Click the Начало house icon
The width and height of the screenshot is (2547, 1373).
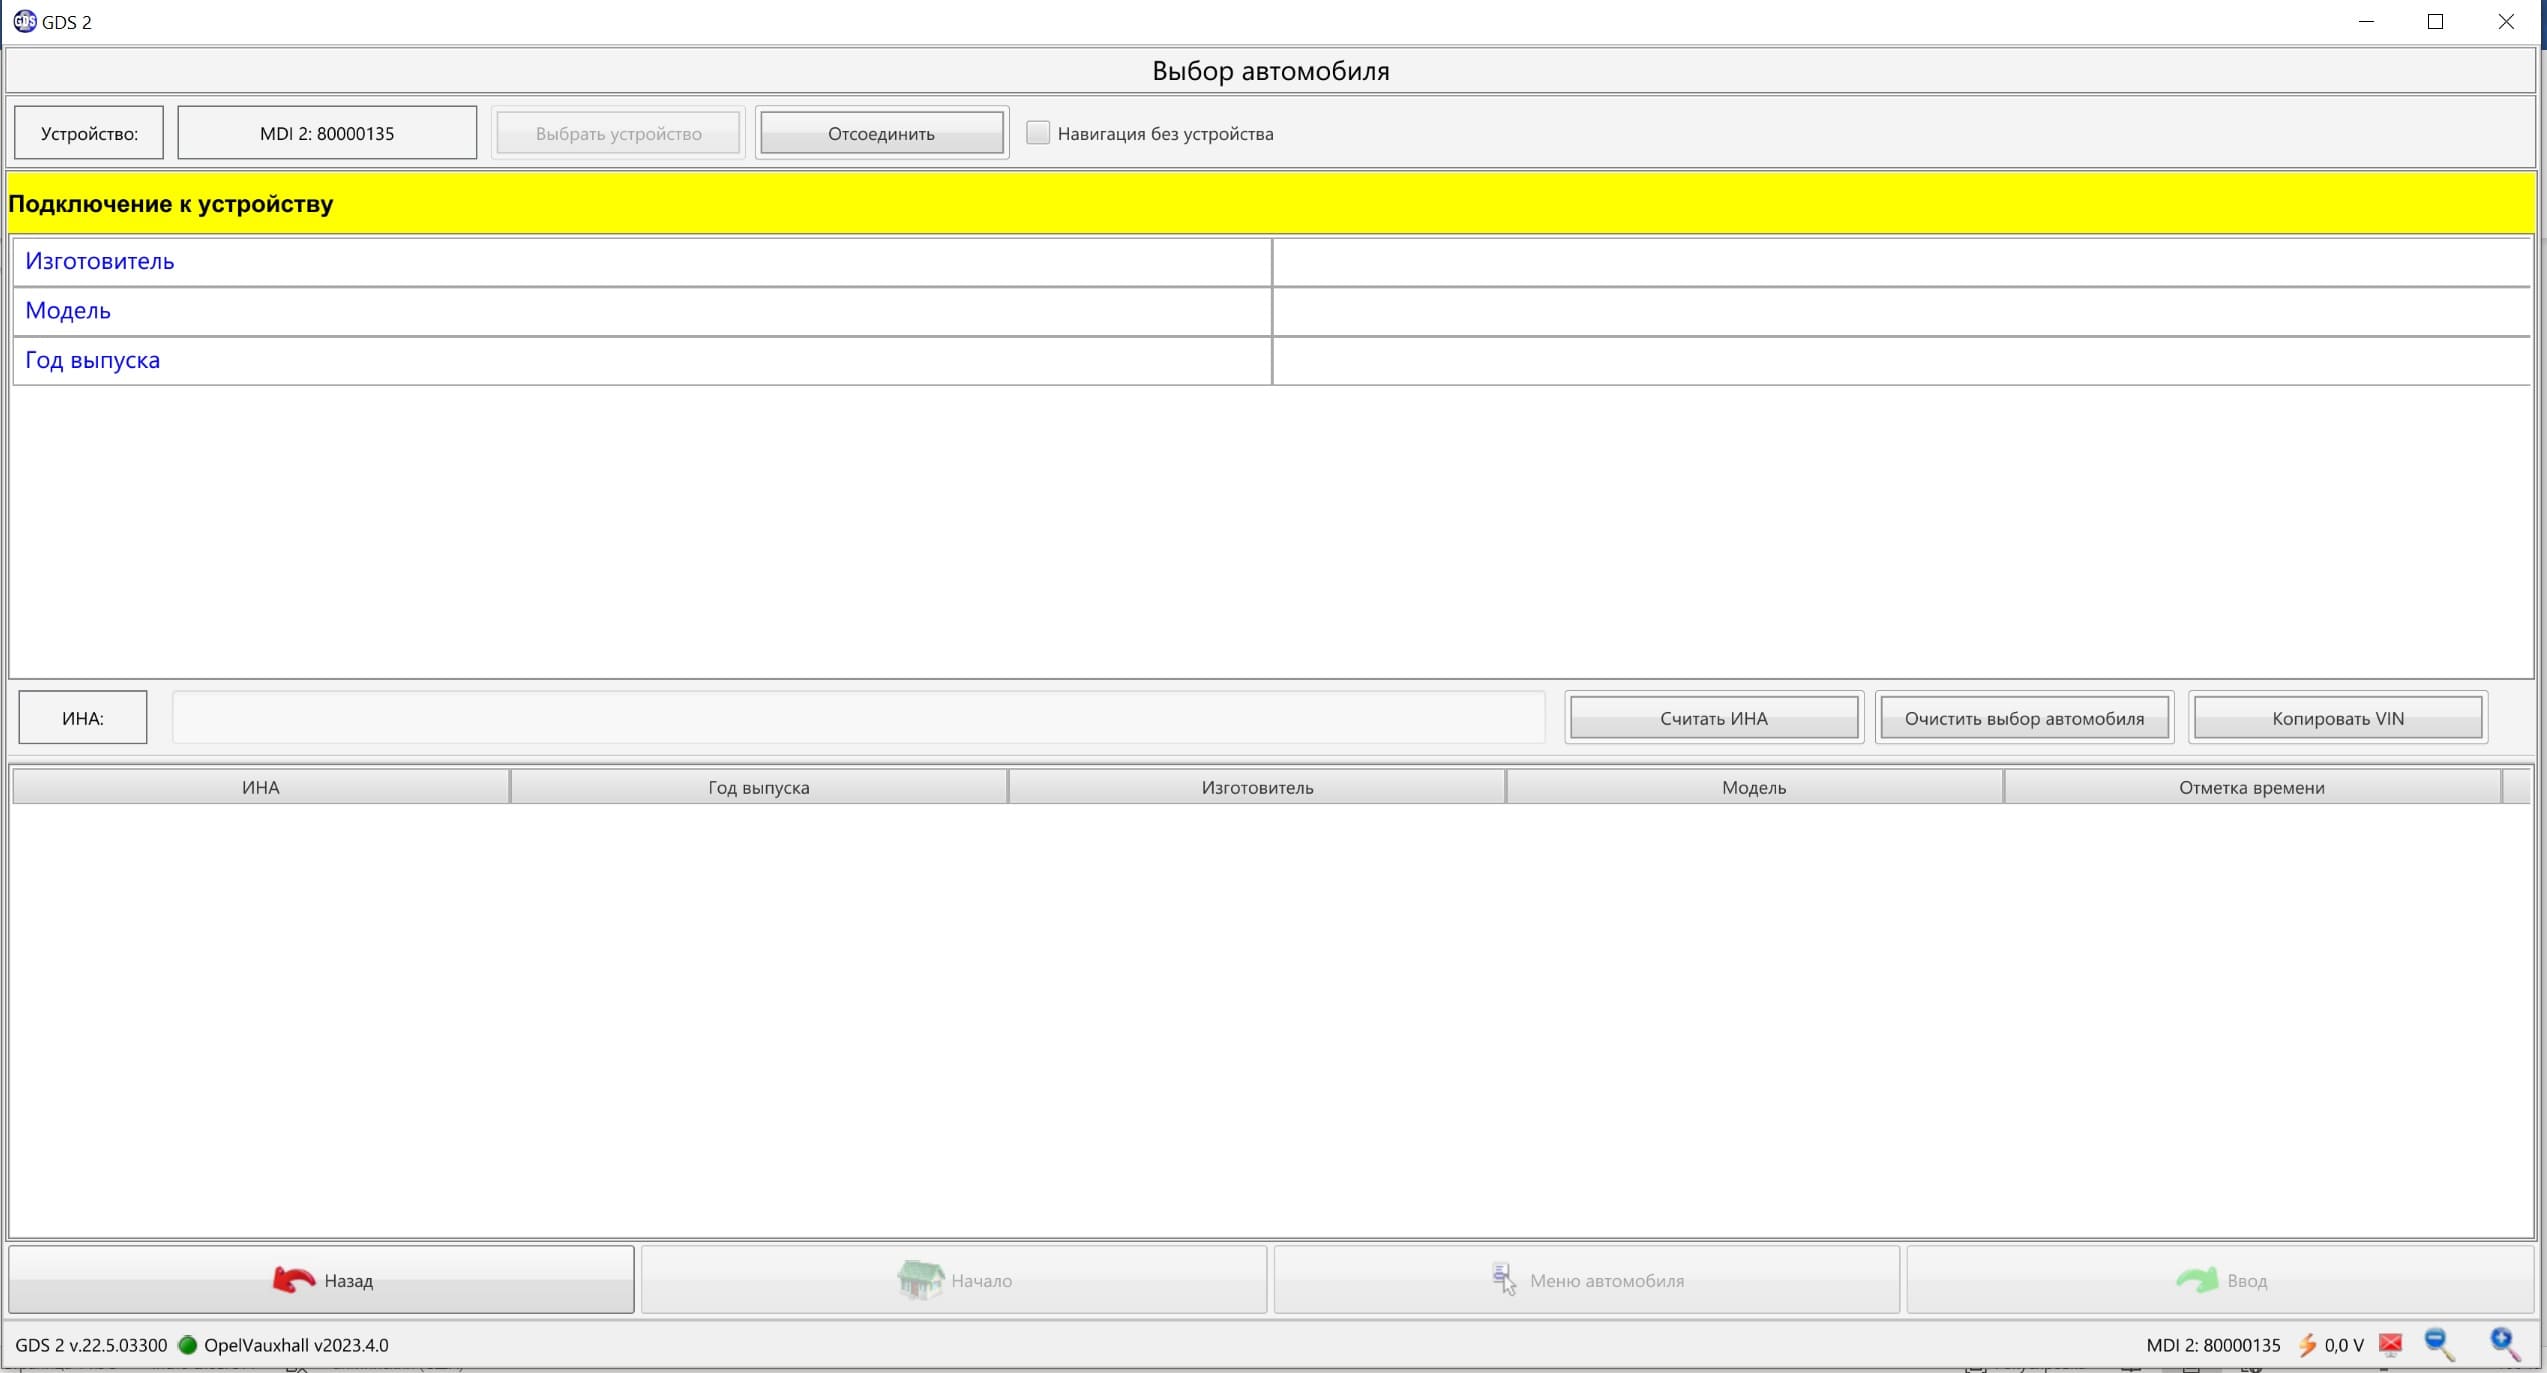[920, 1280]
